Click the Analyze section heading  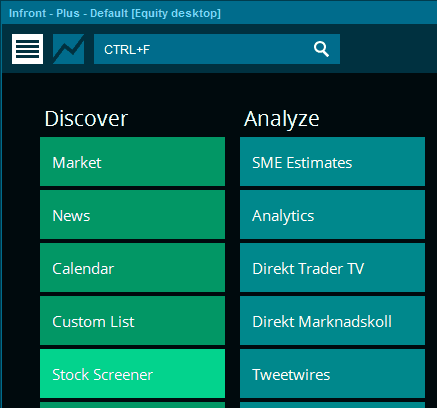click(x=282, y=119)
